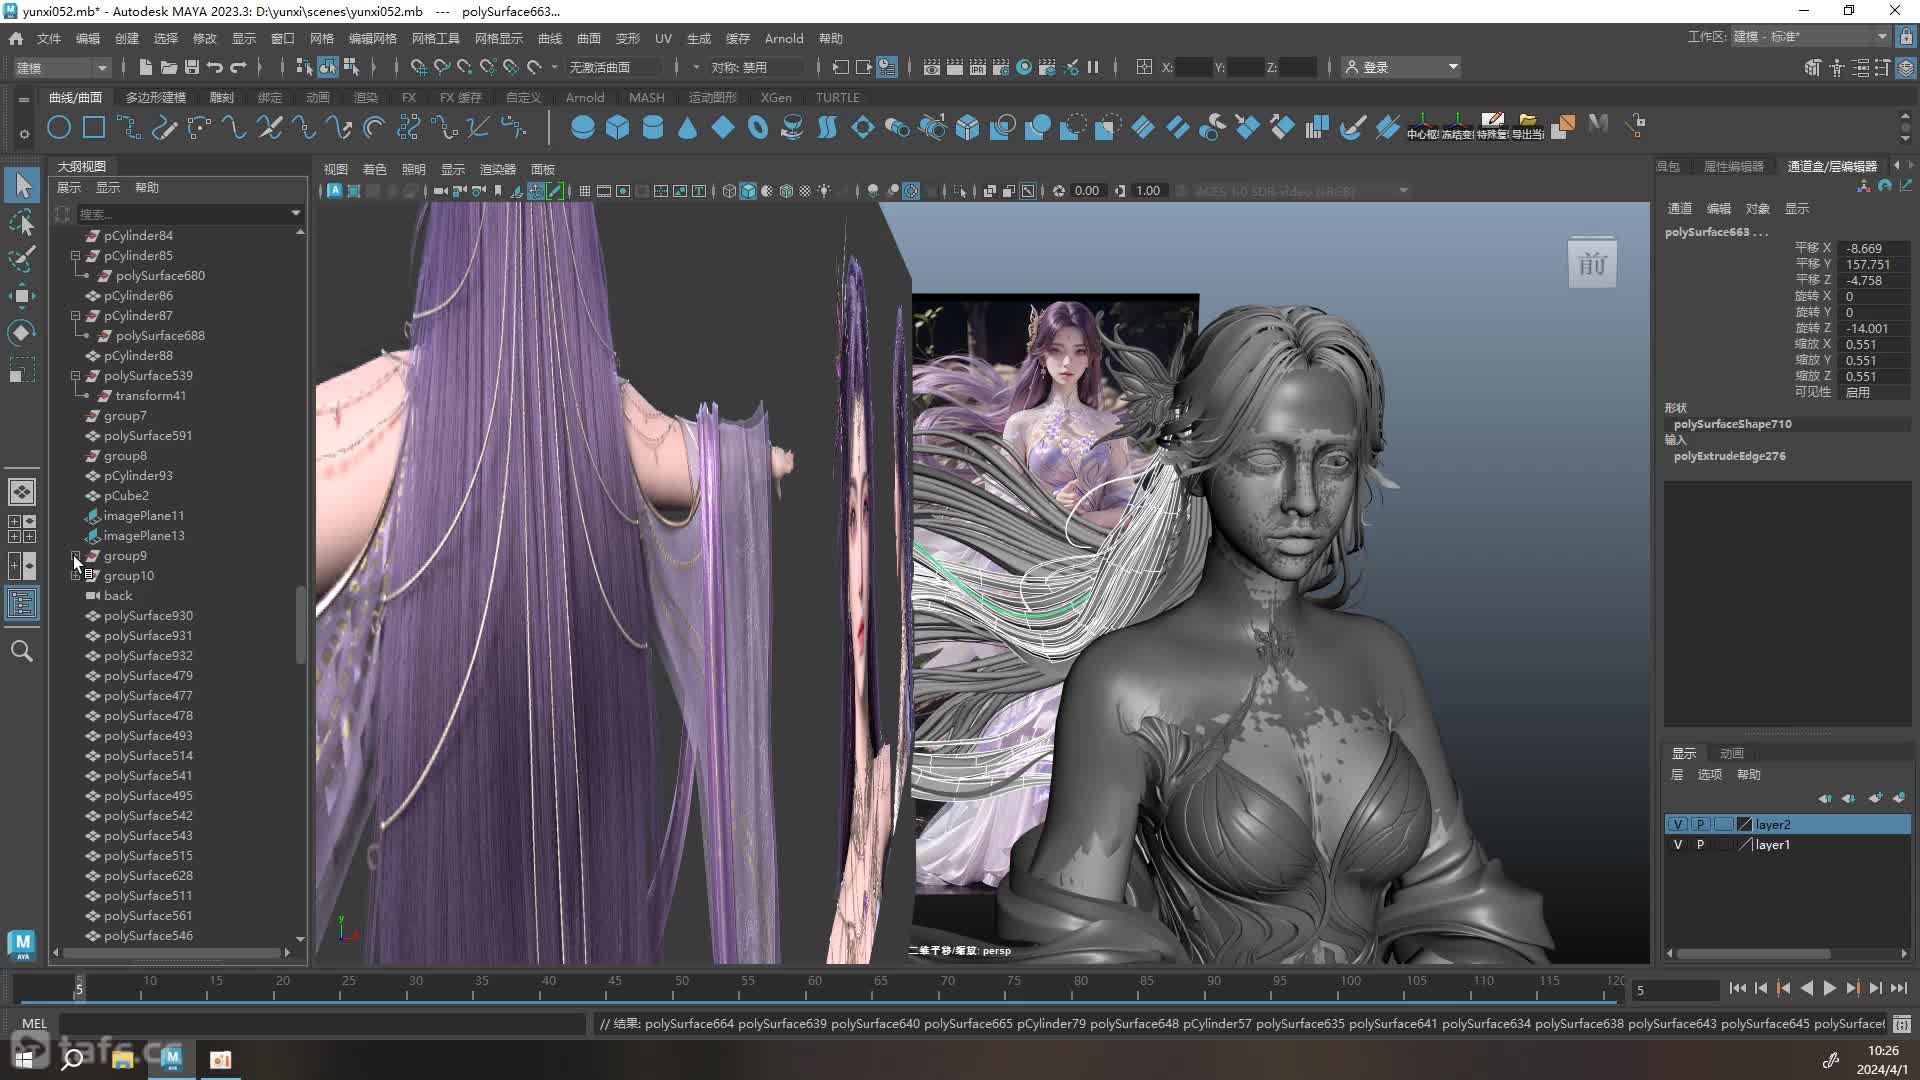Open File Explorer on the taskbar
This screenshot has width=1920, height=1080.
coord(122,1059)
